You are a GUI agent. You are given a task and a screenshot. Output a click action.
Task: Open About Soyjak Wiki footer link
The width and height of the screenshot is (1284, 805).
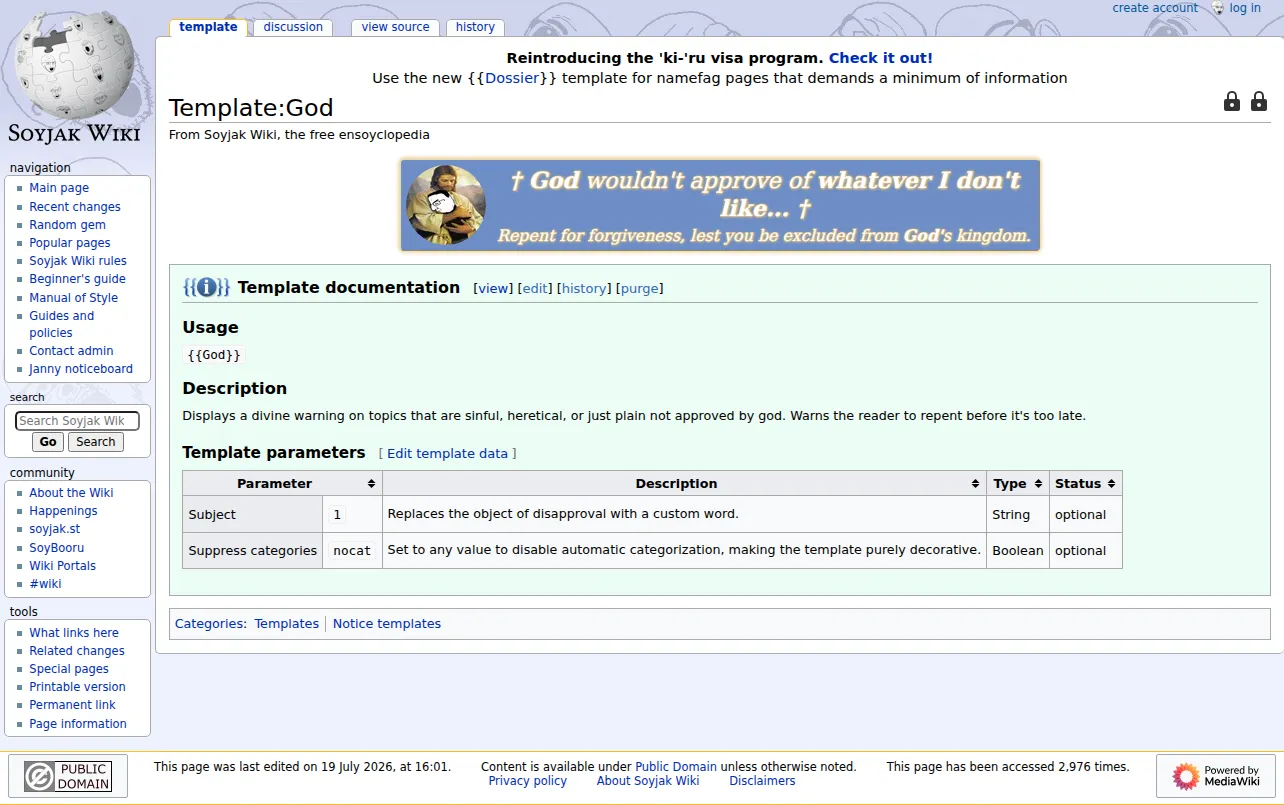pyautogui.click(x=648, y=781)
